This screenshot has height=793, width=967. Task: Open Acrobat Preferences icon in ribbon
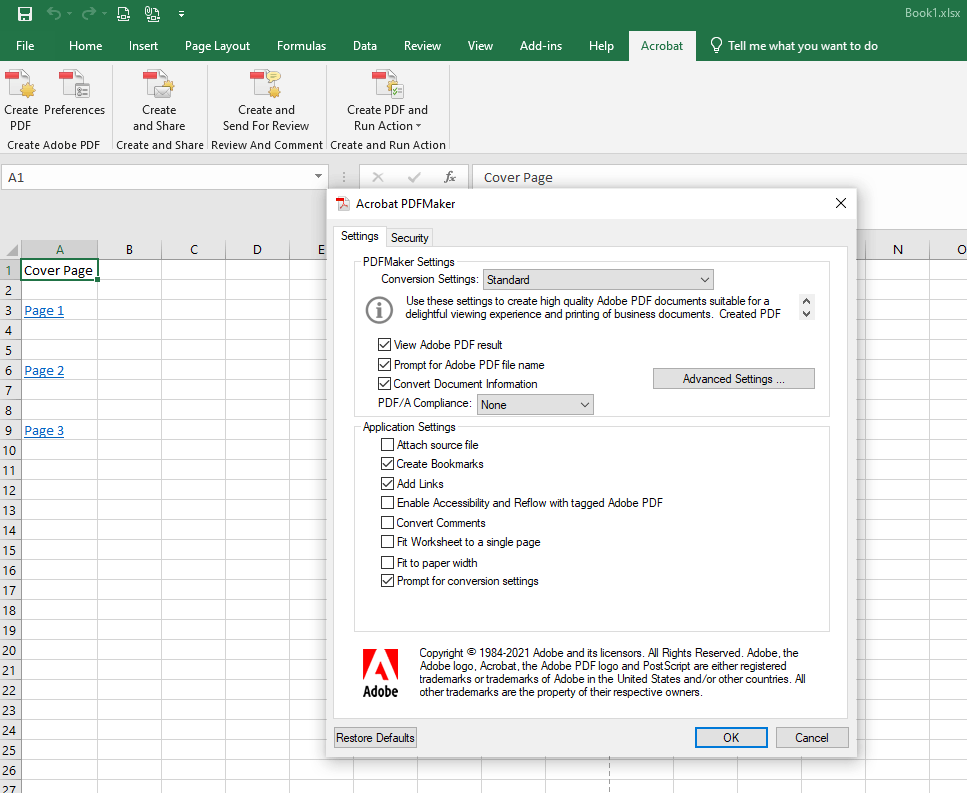74,85
